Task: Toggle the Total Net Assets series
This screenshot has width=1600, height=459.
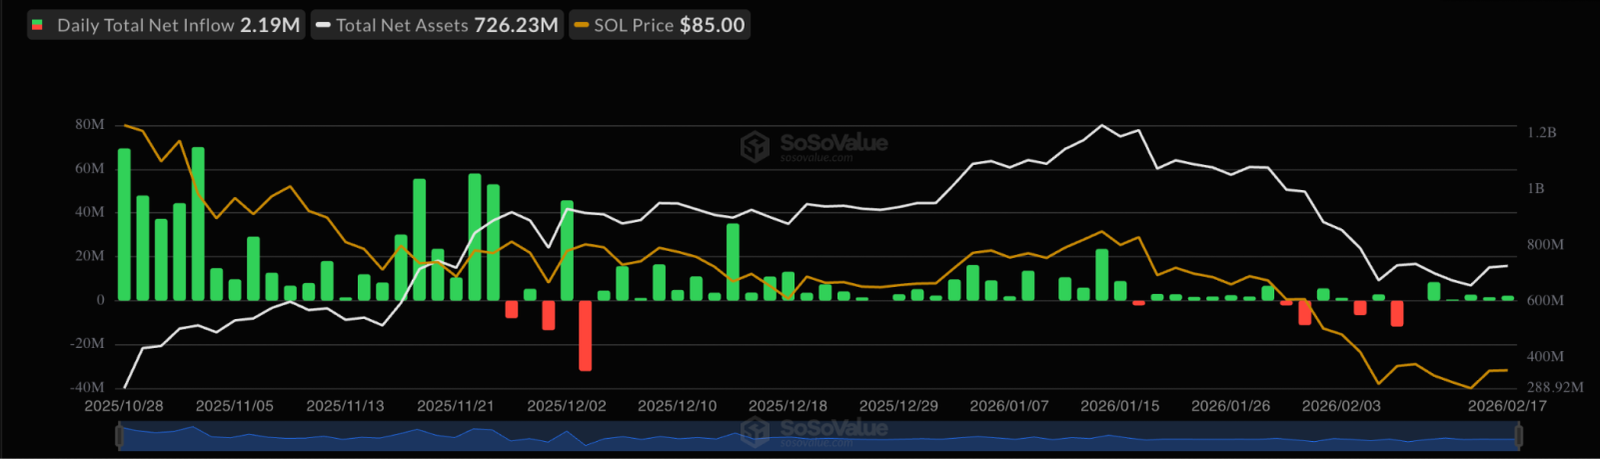Action: click(x=437, y=25)
